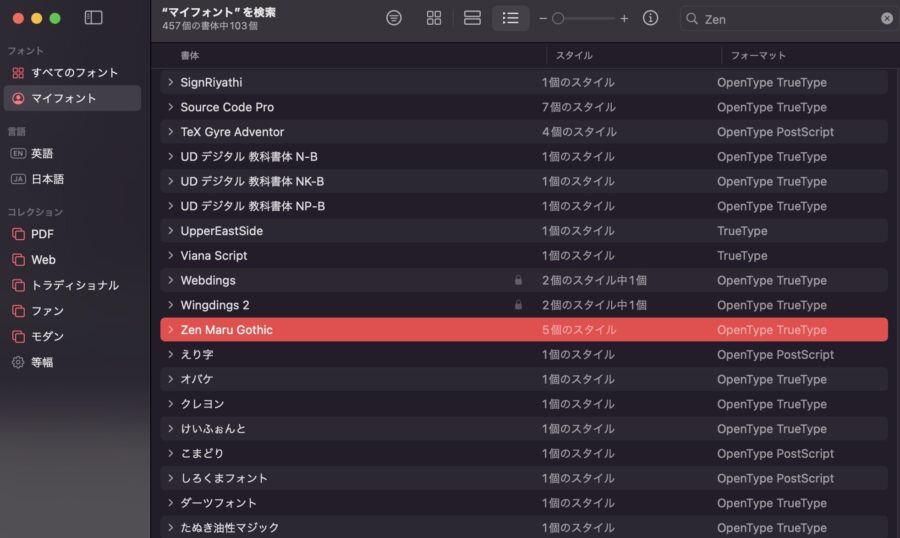
Task: Click OpenType PostScript on TeX Gyre Adventor
Action: 775,131
